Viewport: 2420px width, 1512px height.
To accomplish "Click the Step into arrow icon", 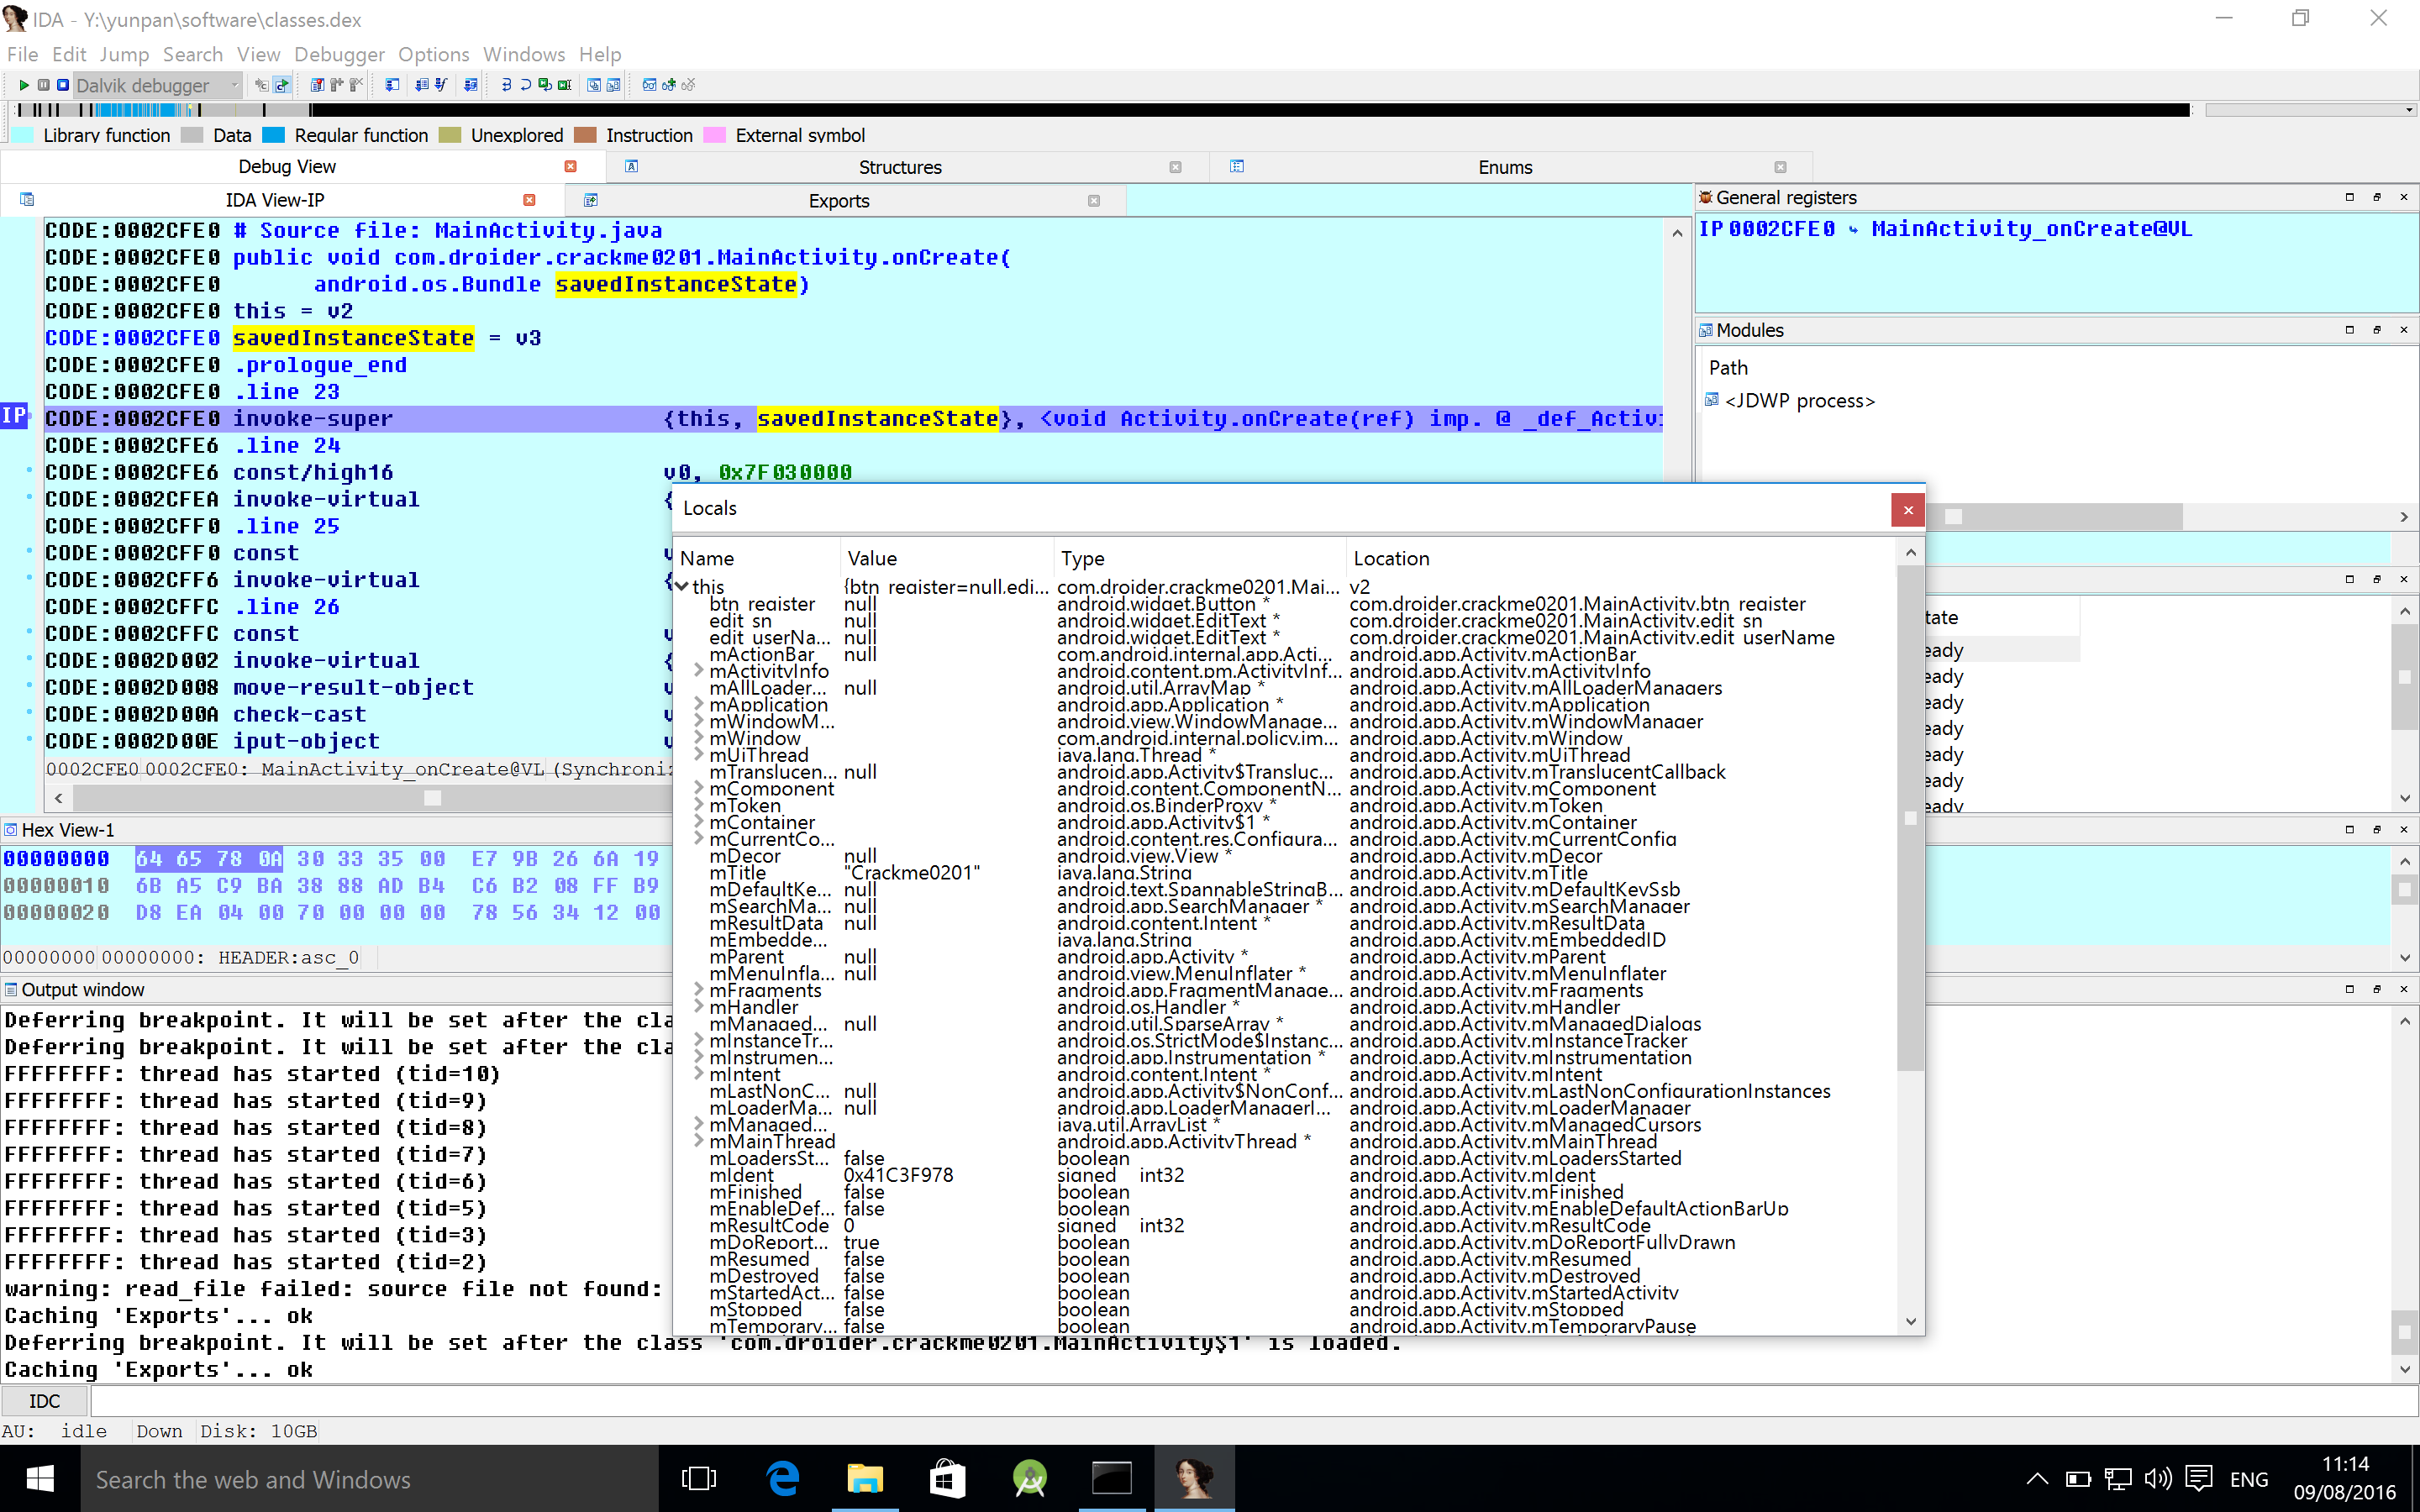I will click(x=506, y=85).
